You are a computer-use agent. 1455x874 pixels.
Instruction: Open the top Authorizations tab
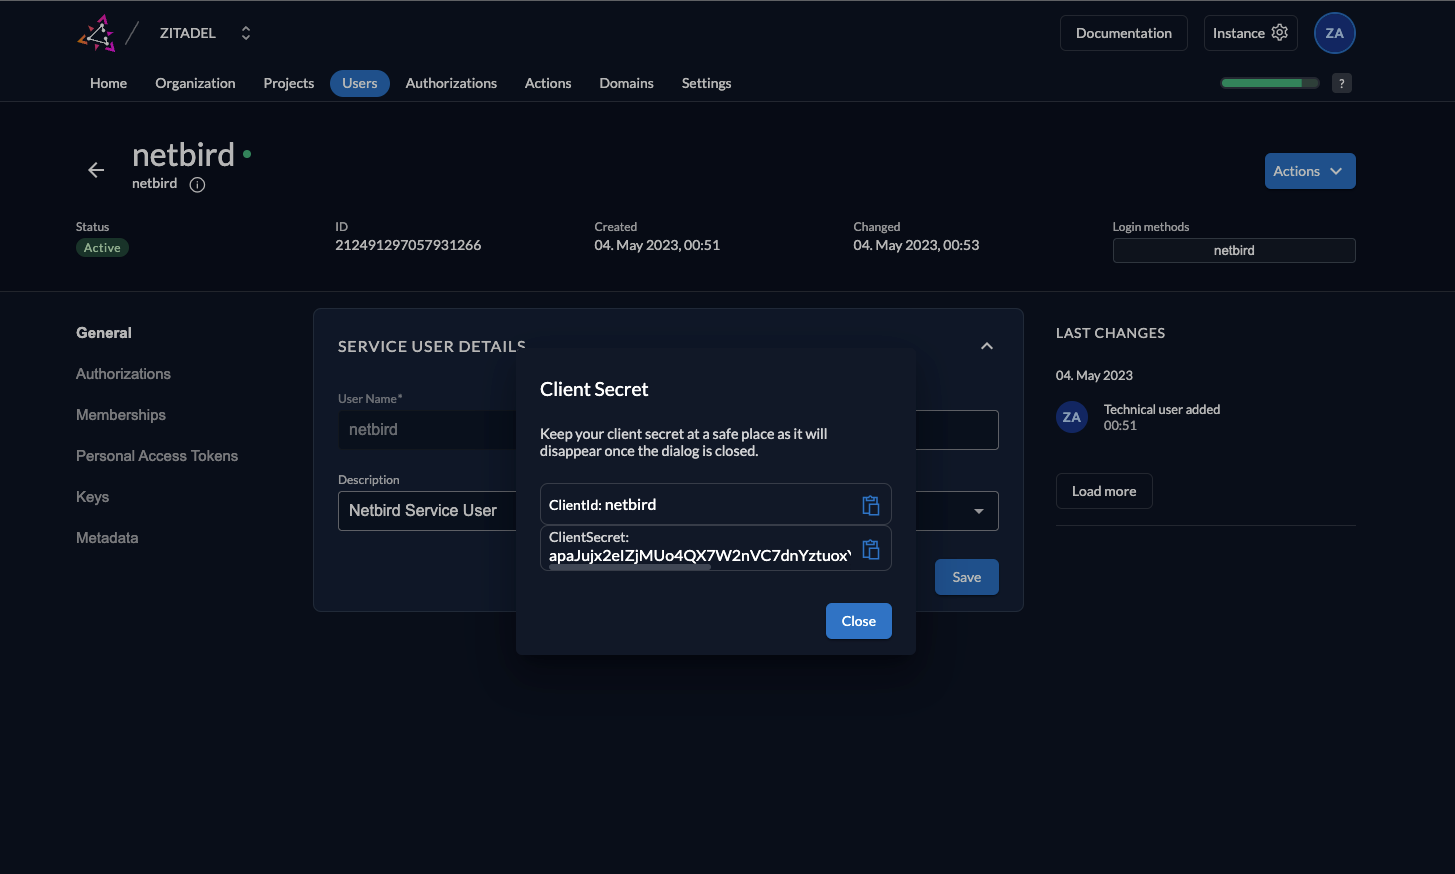point(451,83)
